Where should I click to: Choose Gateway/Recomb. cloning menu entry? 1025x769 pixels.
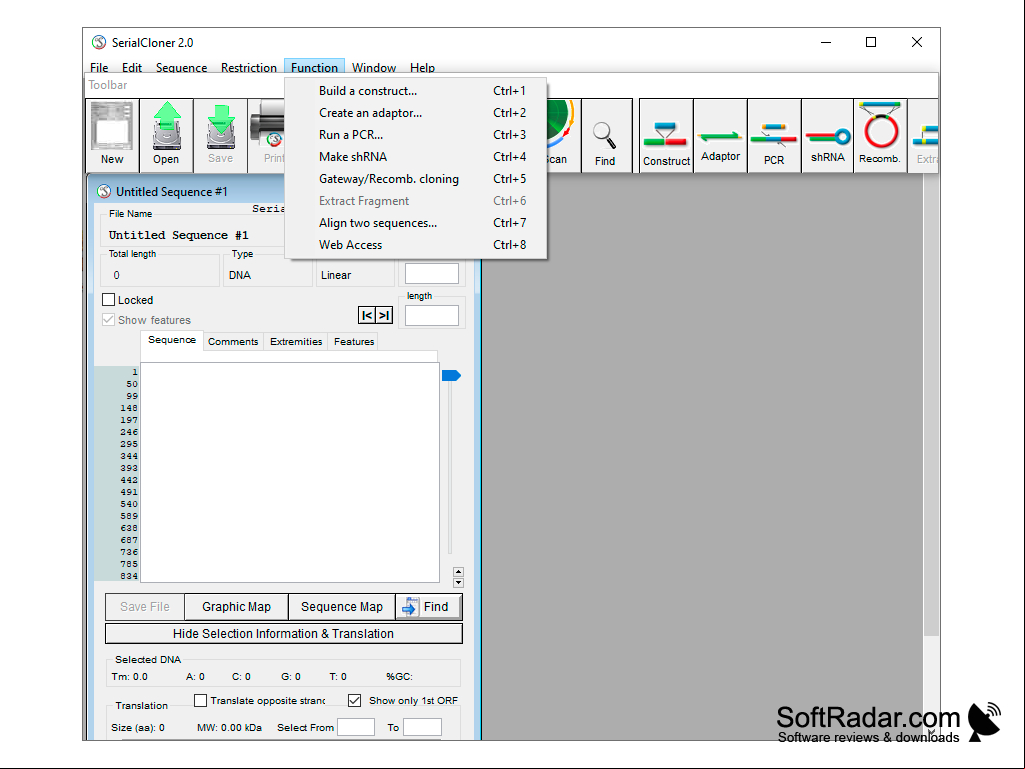(x=416, y=179)
